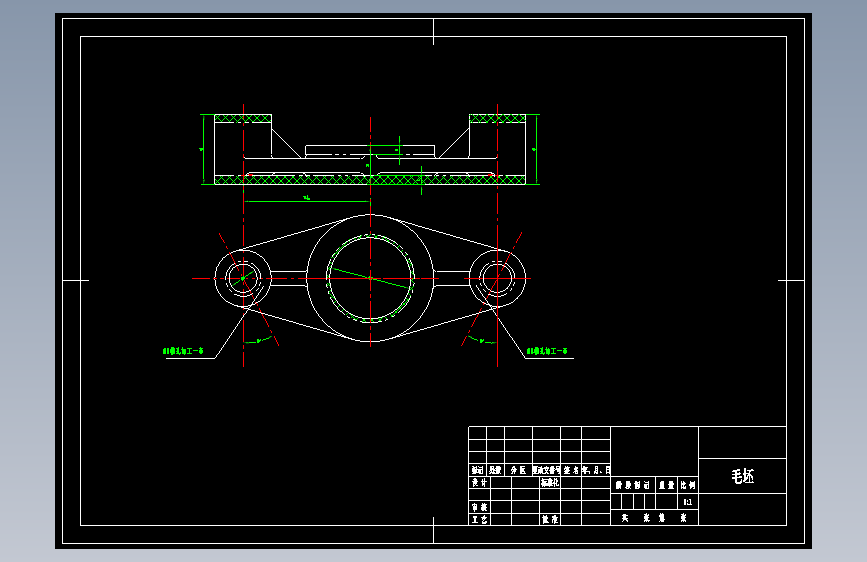This screenshot has height=562, width=867.
Task: Click the 批准 label cell
Action: tap(550, 519)
